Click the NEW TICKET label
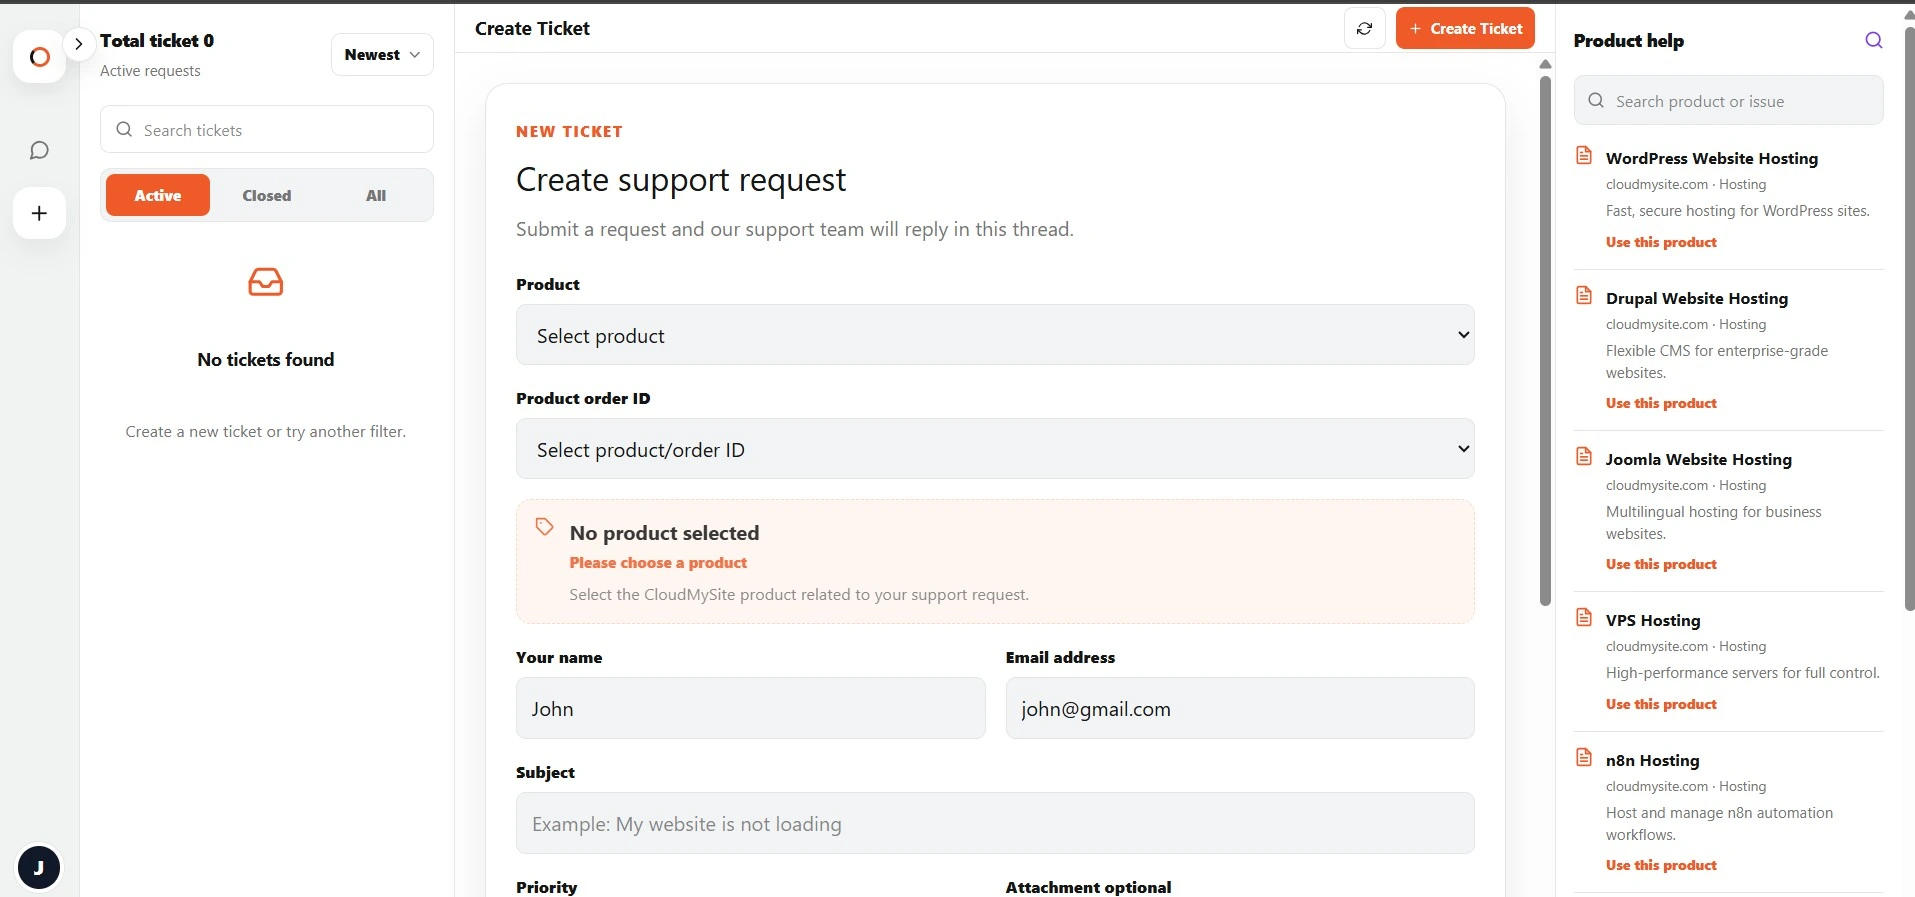 coord(569,132)
